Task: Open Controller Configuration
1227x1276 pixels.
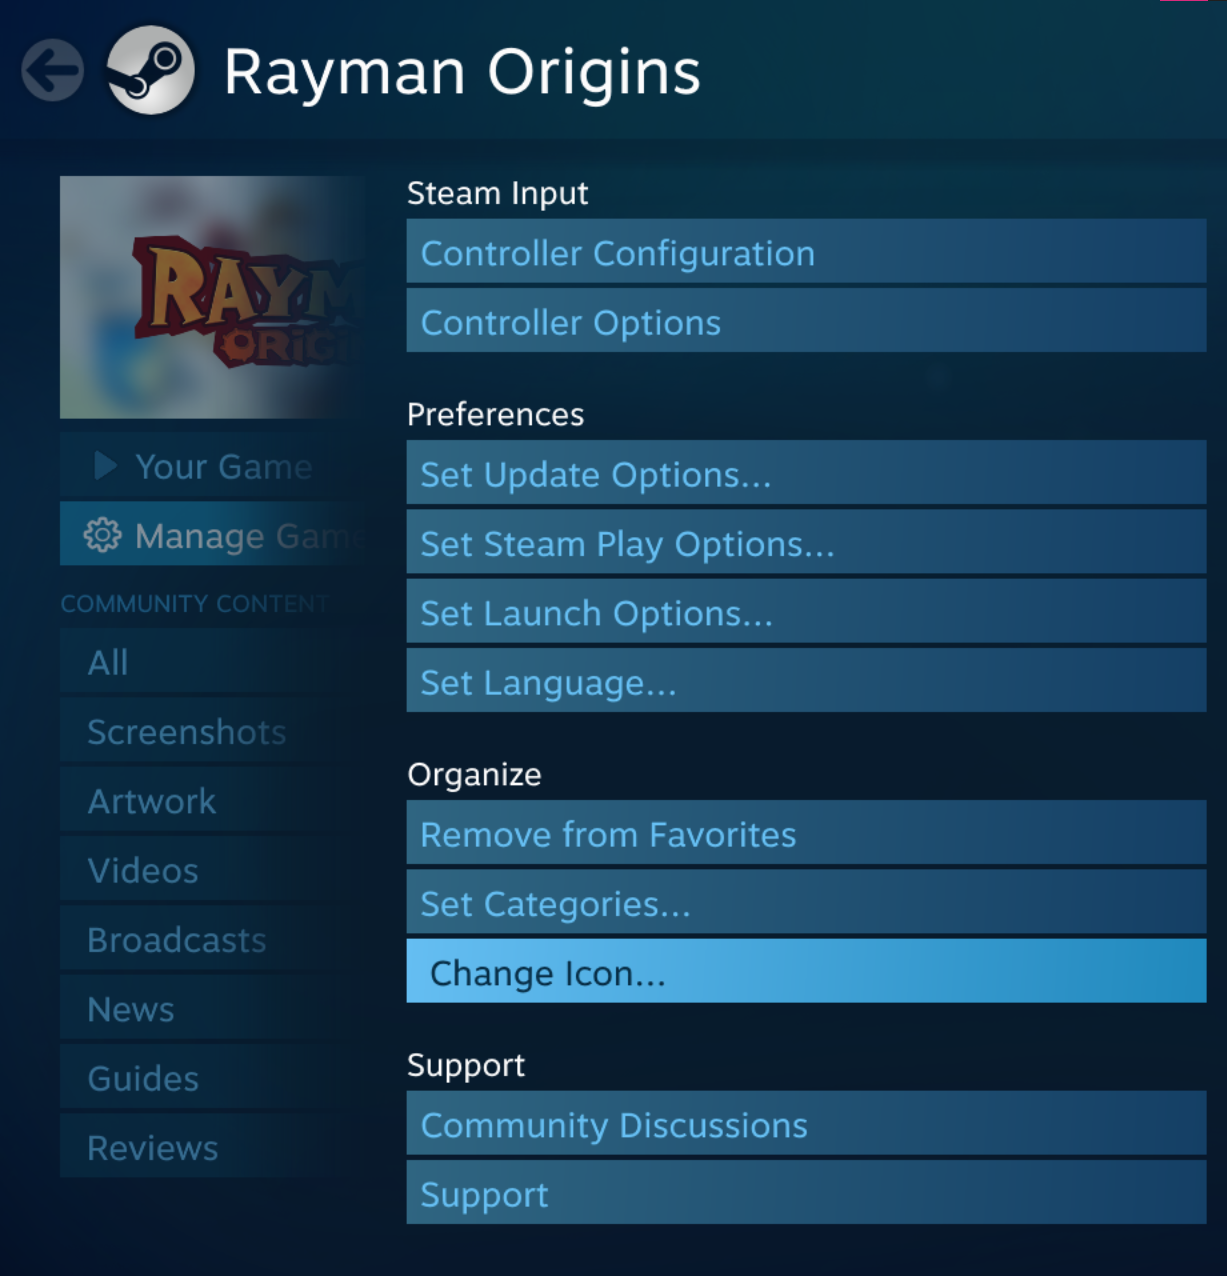Action: click(805, 254)
